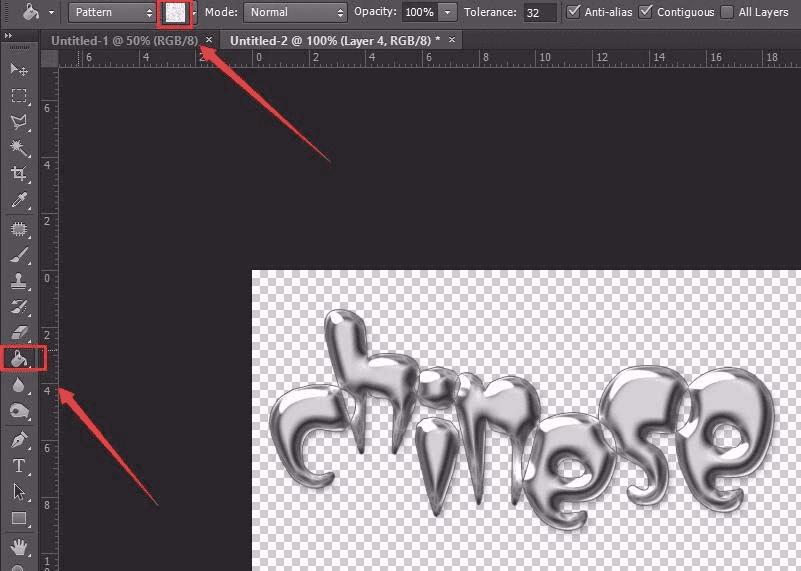
Task: Toggle the Anti-alias checkbox
Action: (574, 11)
